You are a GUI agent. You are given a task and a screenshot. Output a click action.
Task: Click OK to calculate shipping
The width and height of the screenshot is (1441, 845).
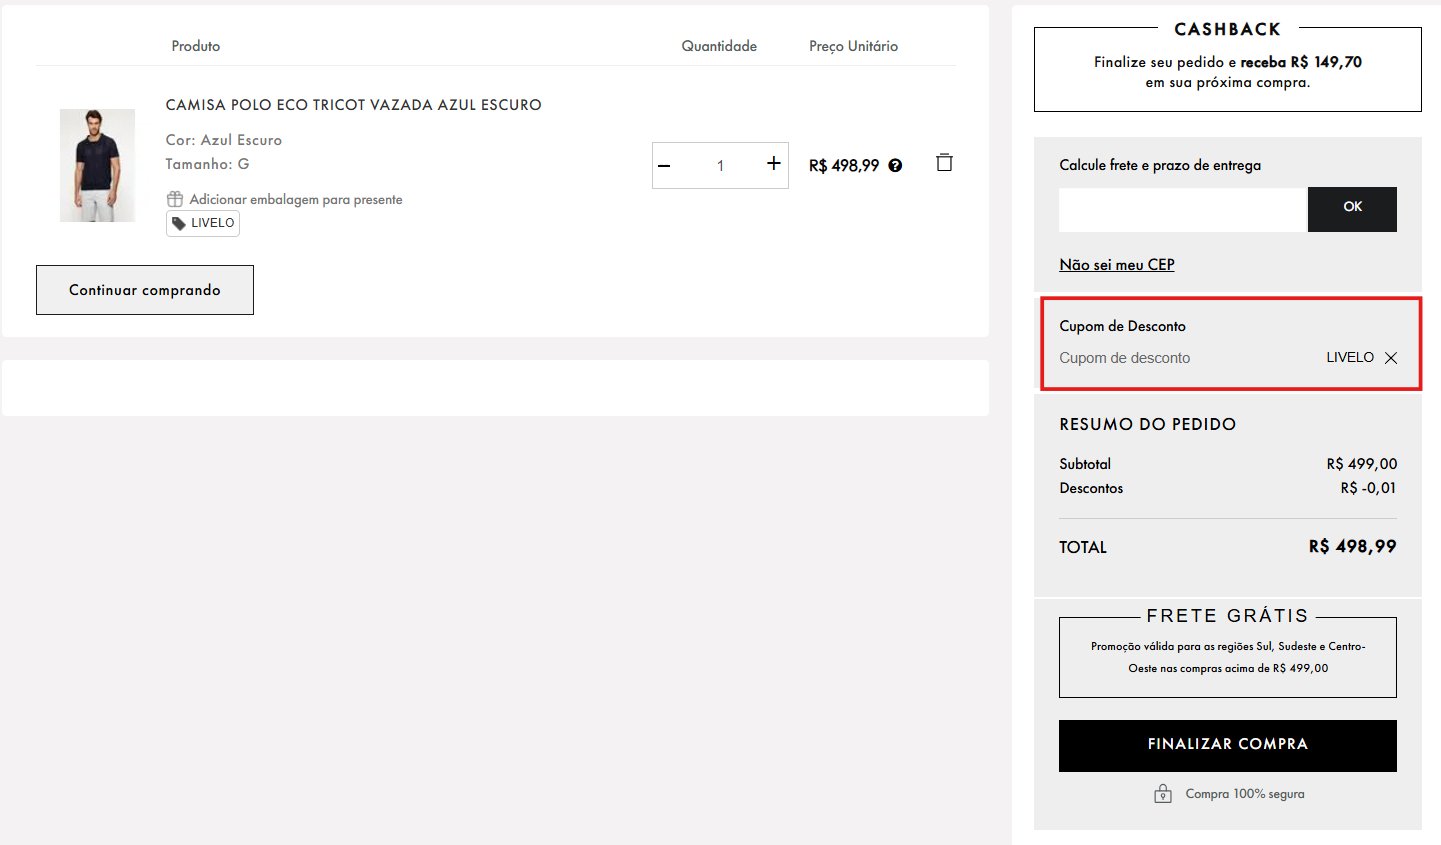point(1352,209)
